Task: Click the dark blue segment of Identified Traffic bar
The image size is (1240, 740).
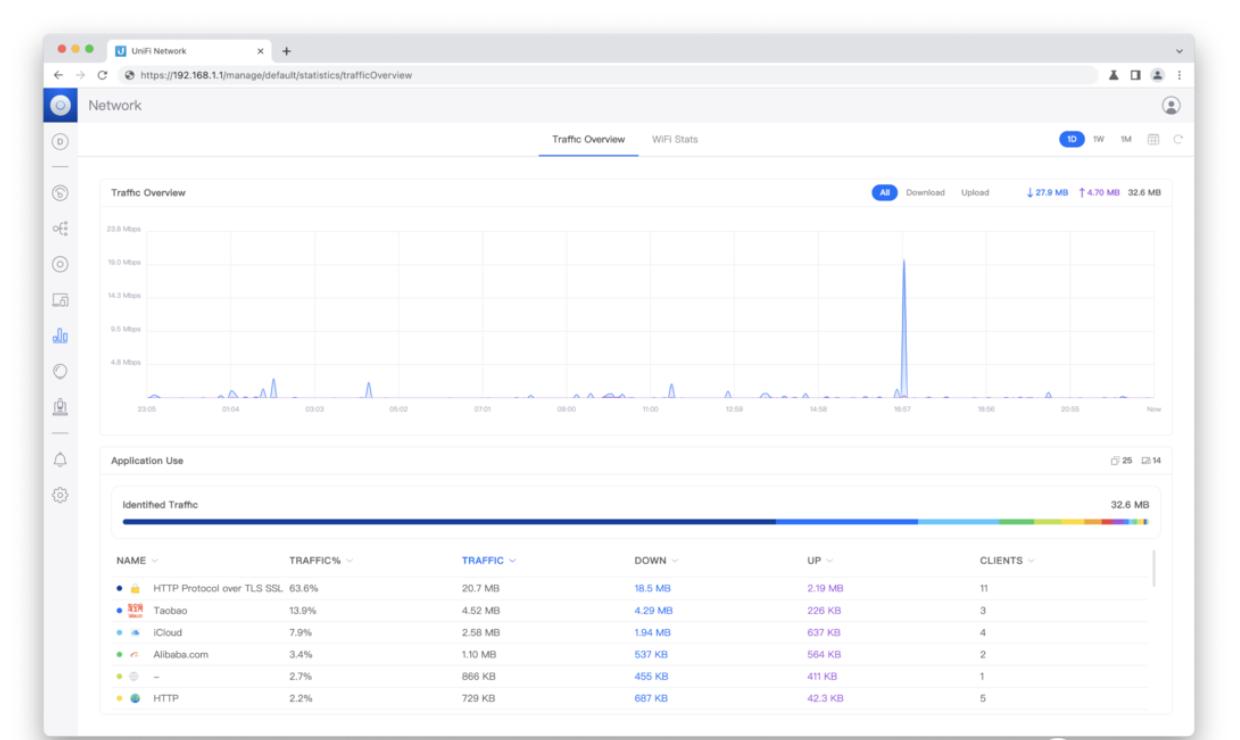Action: (x=448, y=521)
